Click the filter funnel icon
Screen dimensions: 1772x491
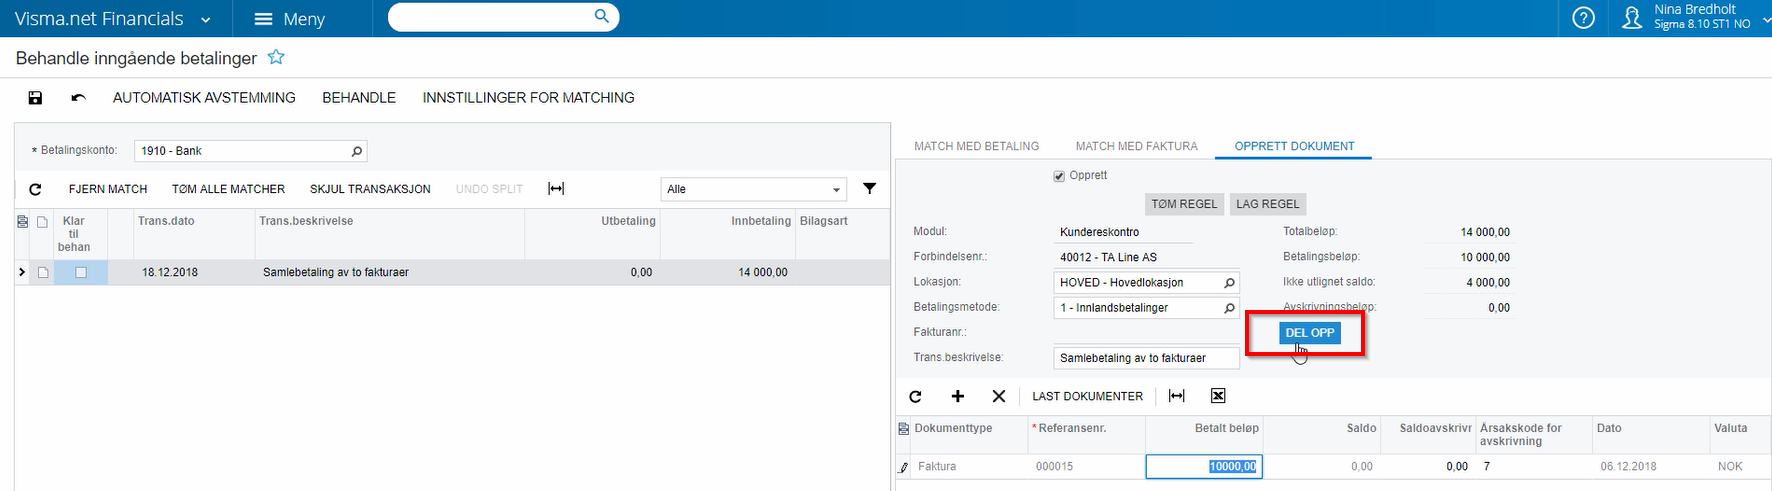coord(870,188)
